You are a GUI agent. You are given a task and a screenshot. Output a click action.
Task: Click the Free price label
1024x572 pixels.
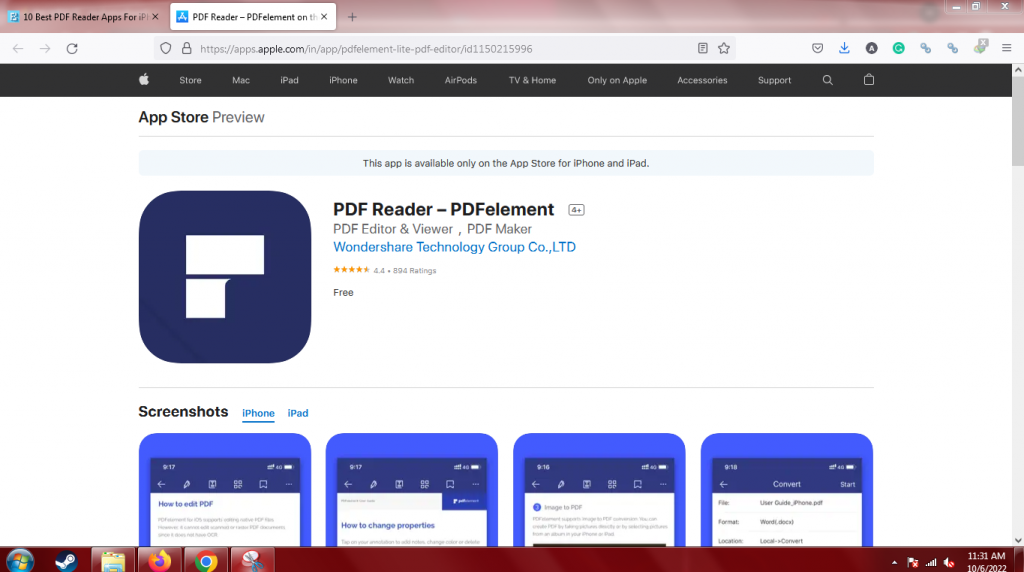344,293
